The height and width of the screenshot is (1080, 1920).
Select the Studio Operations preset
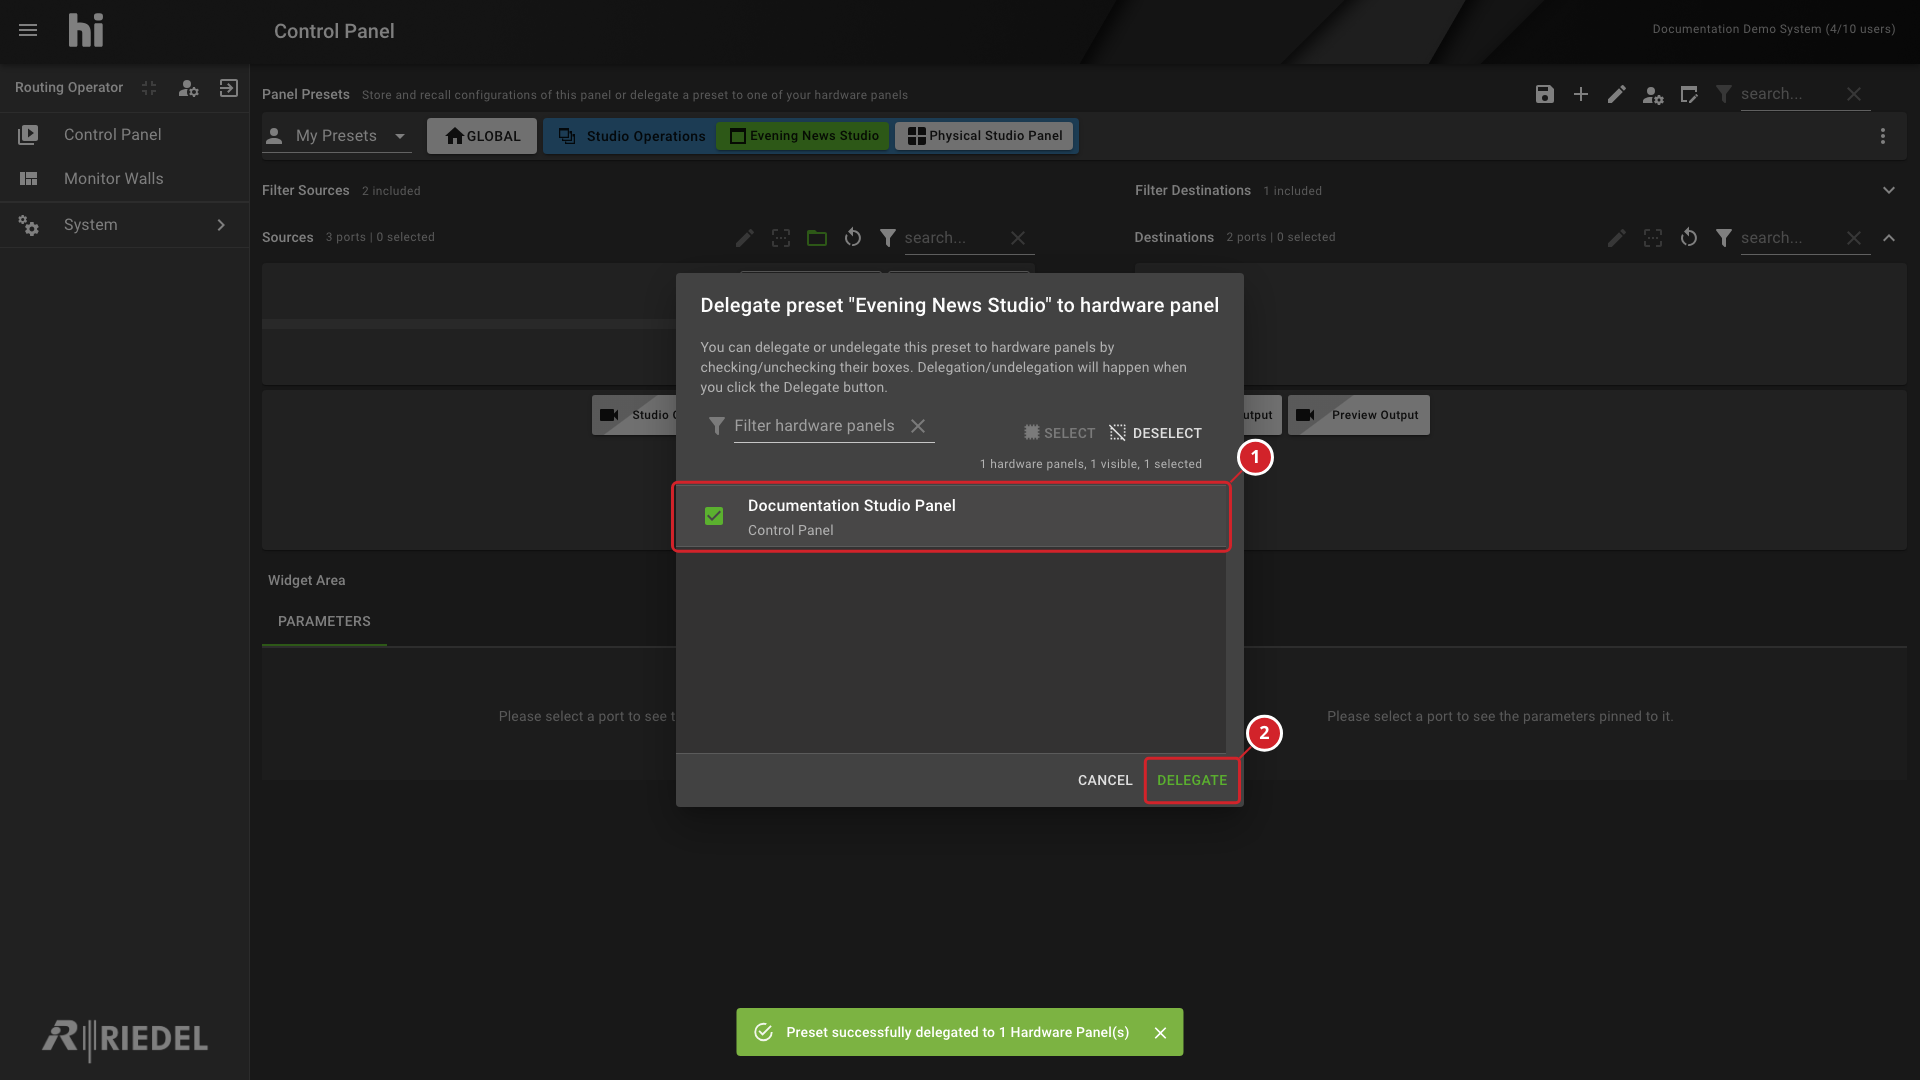pos(631,136)
